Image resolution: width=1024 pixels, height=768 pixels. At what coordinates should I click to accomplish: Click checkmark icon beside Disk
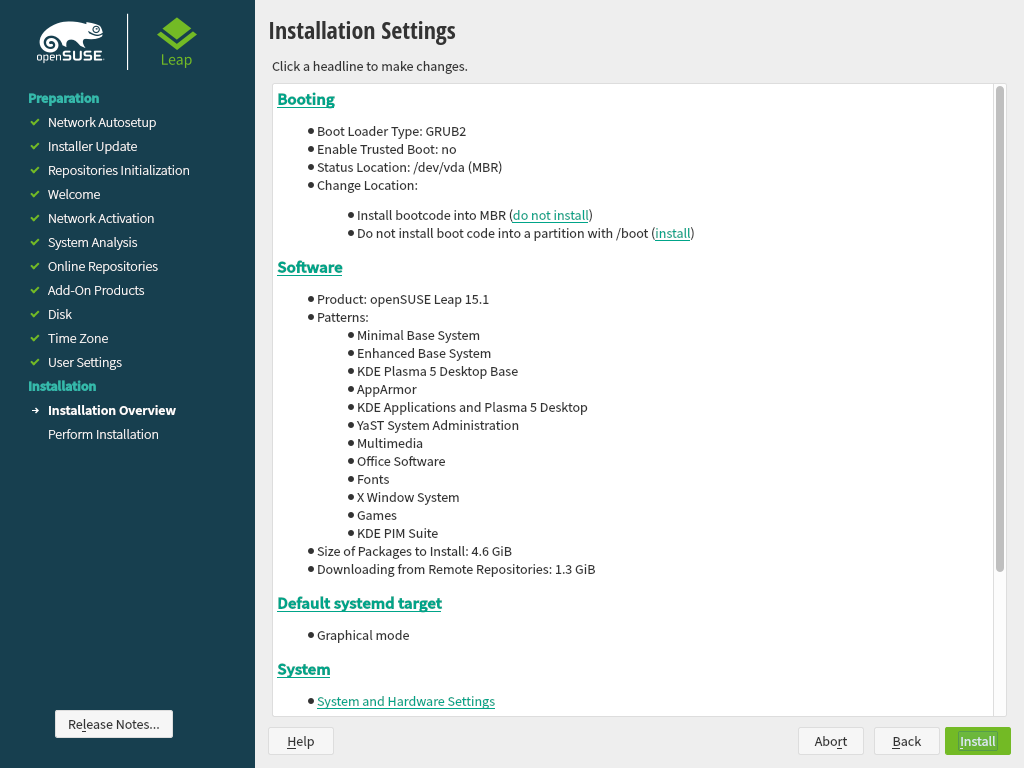click(x=35, y=314)
